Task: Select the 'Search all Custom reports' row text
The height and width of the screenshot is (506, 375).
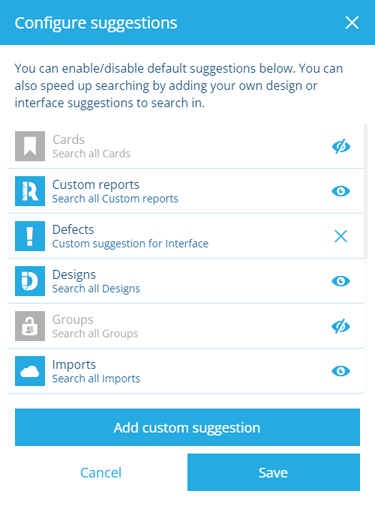Action: (x=115, y=199)
